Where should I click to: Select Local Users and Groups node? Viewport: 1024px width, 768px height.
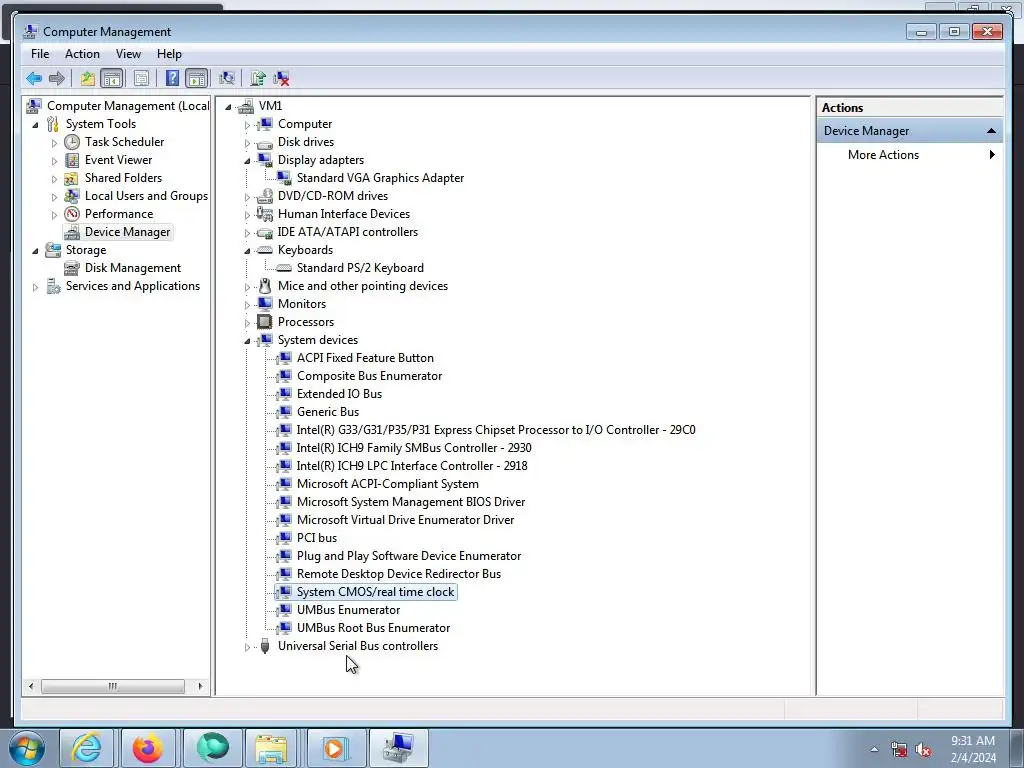[x=146, y=196]
